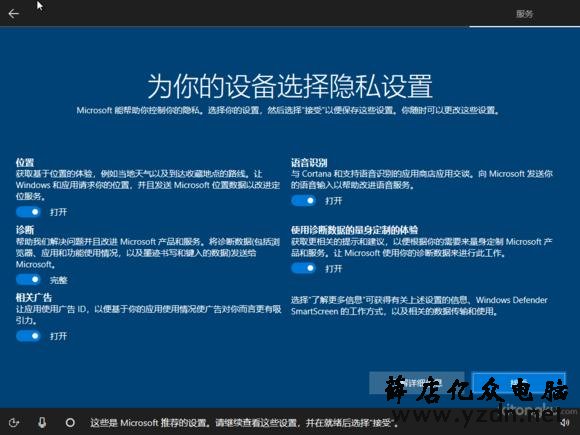The height and width of the screenshot is (435, 580).
Task: Toggle the microphone icon in bottom bar
Action: (42, 422)
